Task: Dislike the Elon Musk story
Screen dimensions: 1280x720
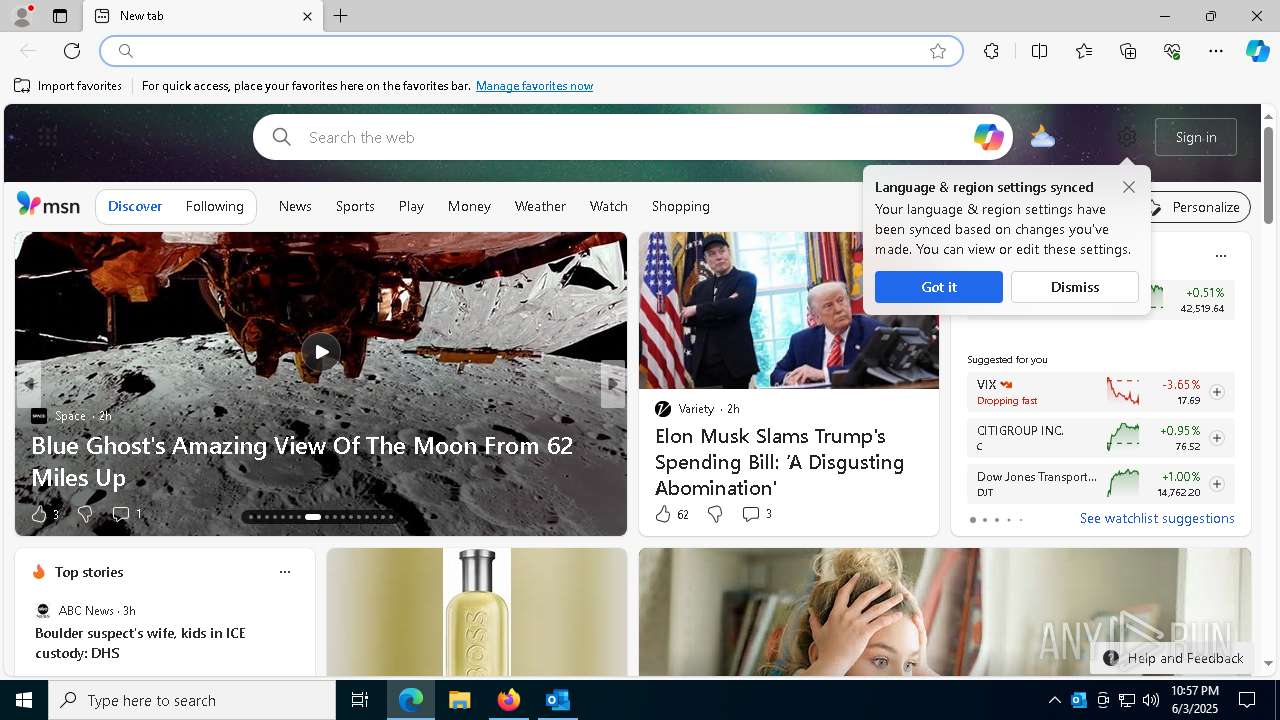Action: 715,514
